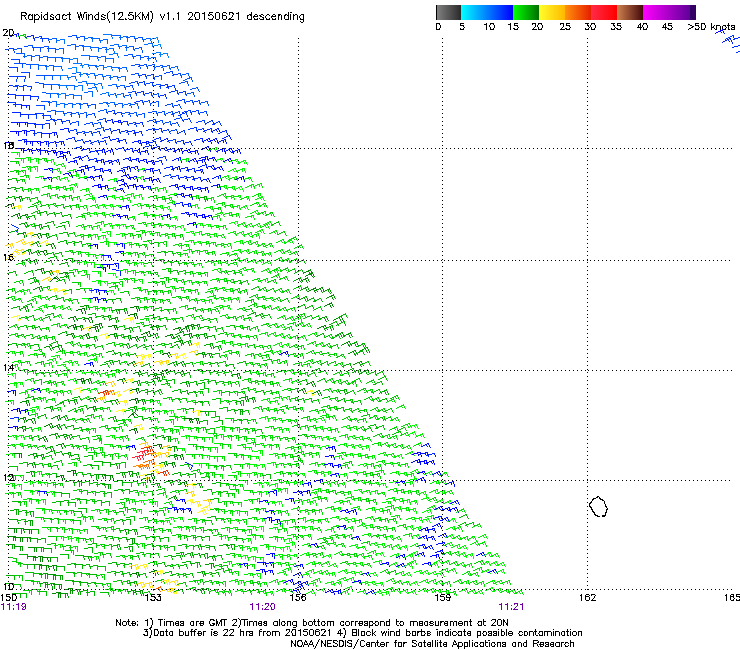
Task: Select the '35' label under the color scale
Action: click(616, 27)
